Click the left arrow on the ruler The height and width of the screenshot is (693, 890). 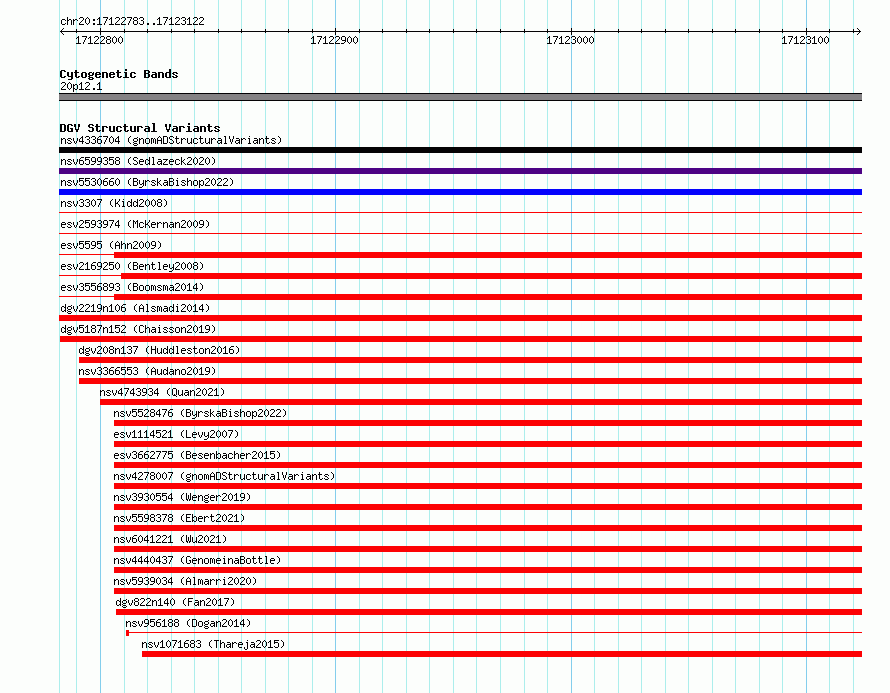pos(62,31)
